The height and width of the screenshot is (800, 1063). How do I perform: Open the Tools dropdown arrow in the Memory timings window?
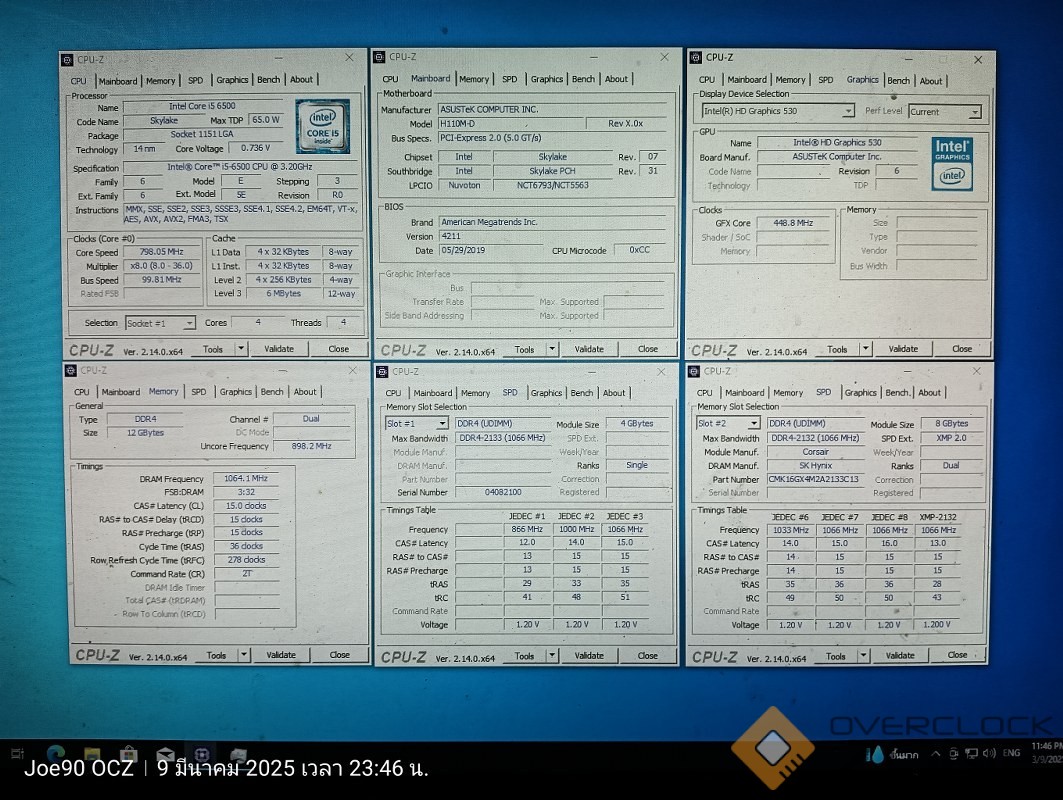pyautogui.click(x=244, y=654)
